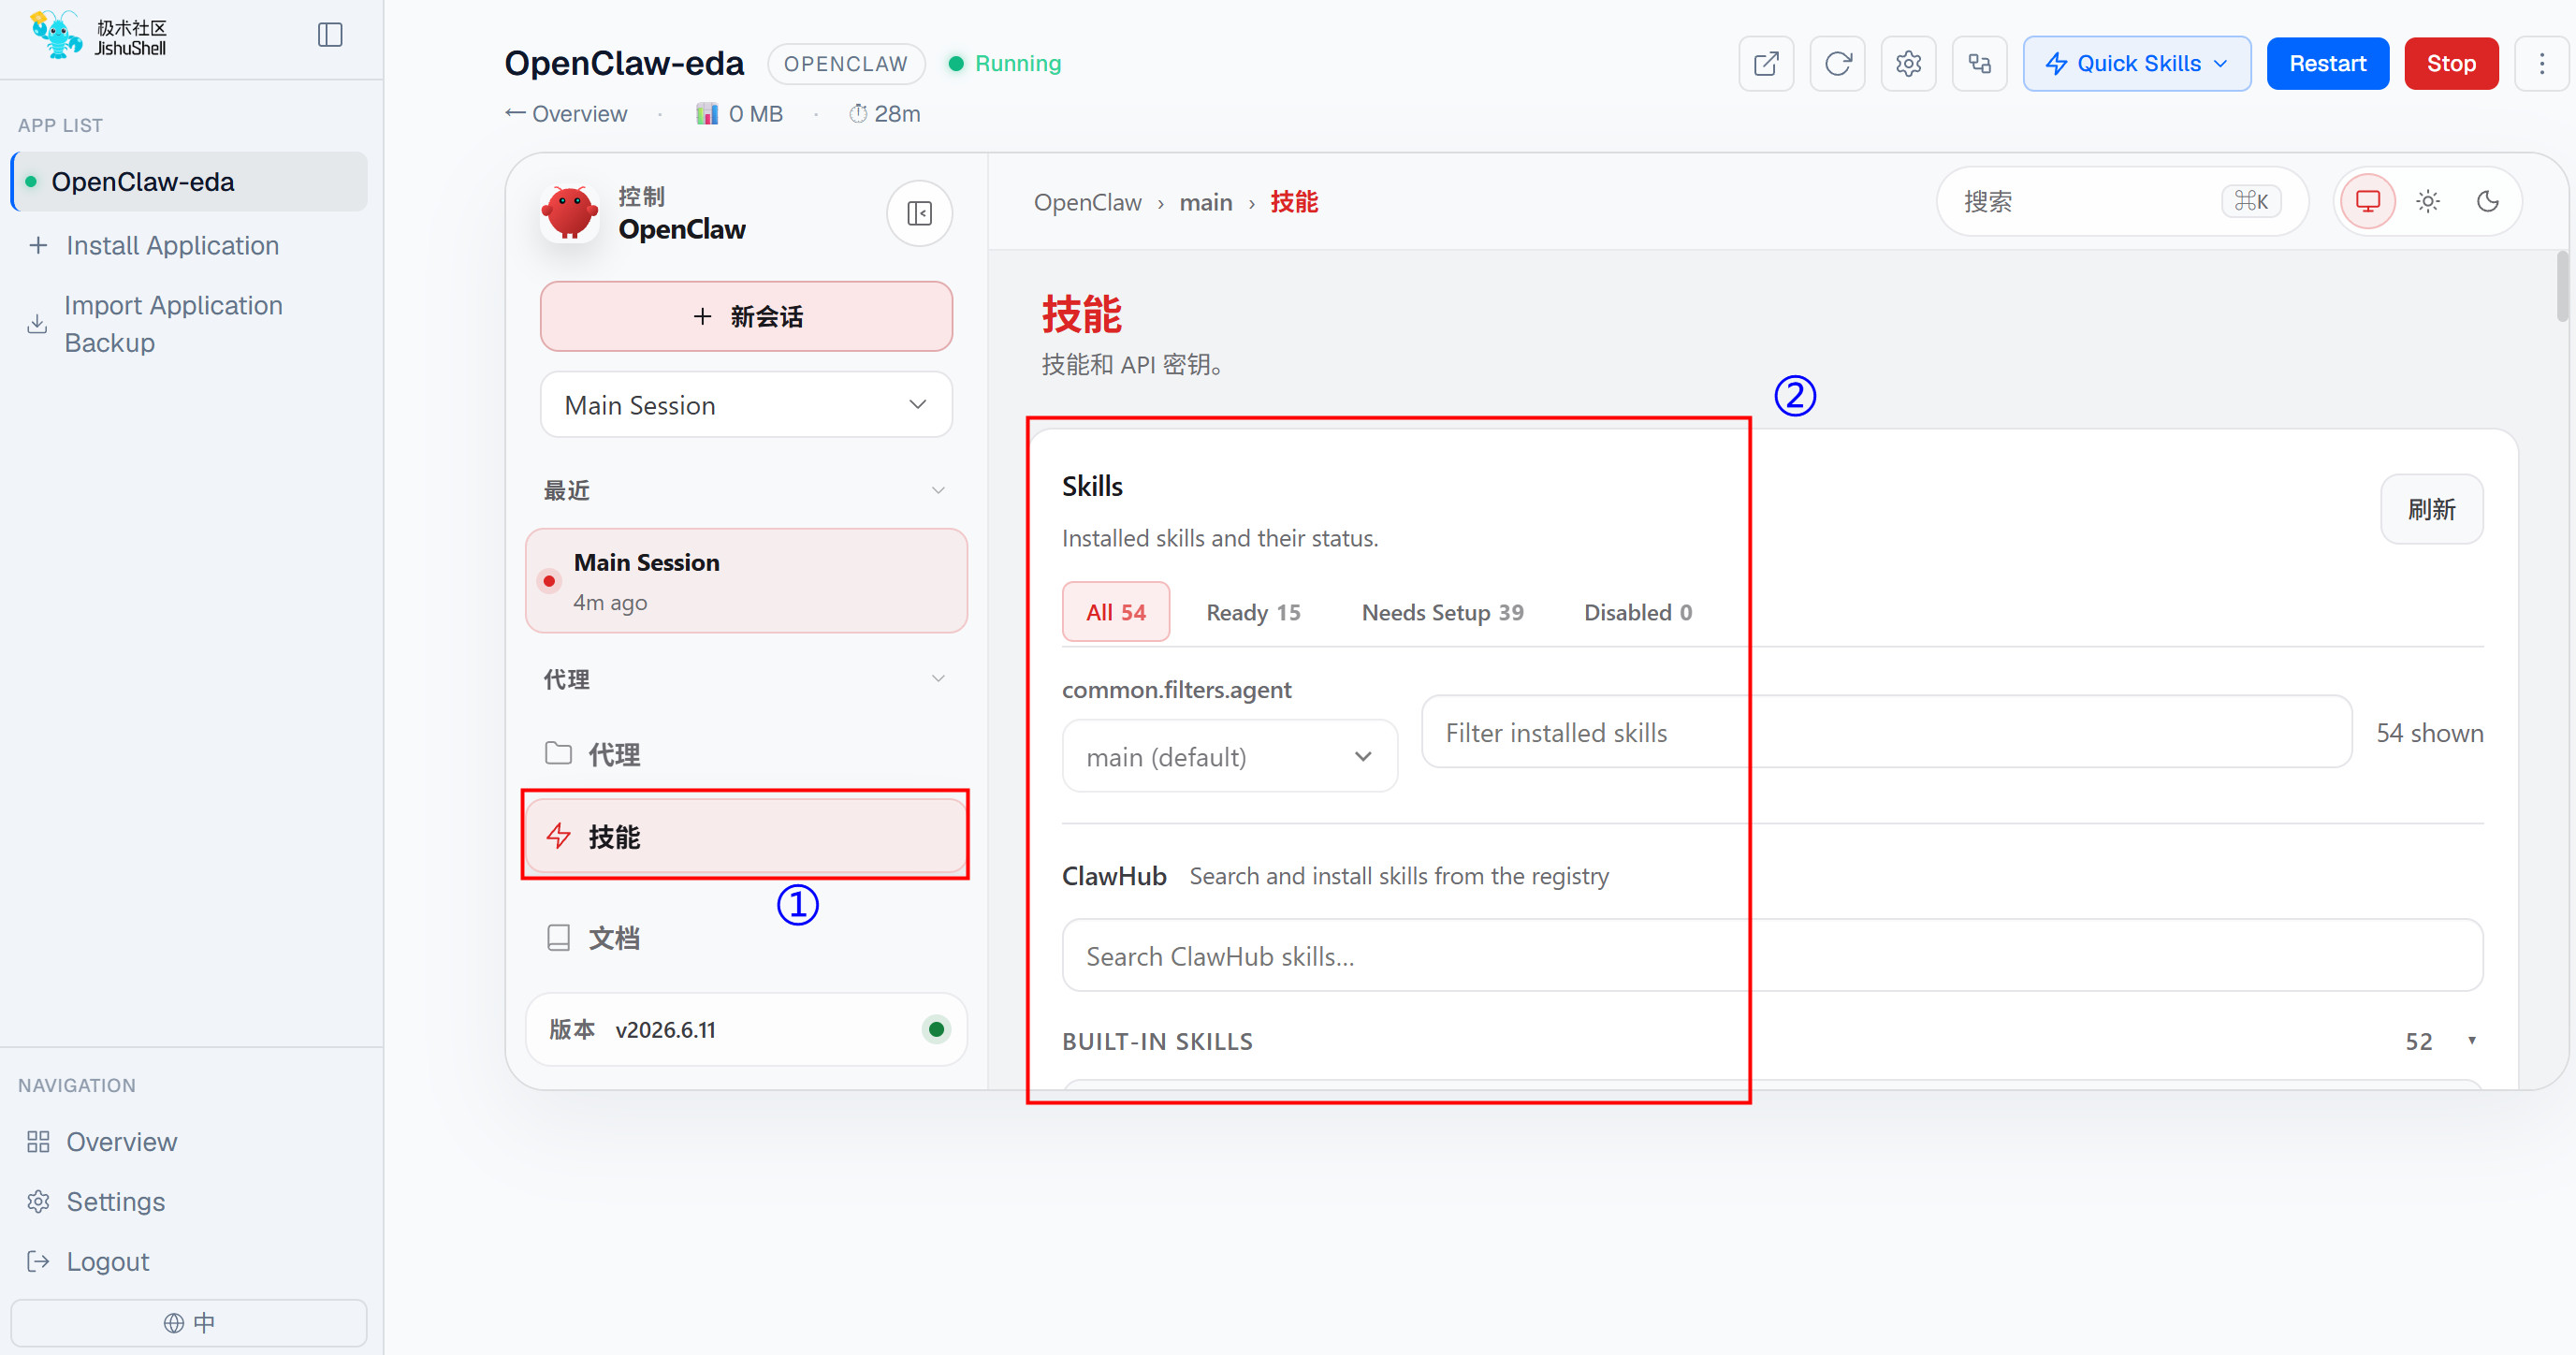Select the system theme monitor icon
Viewport: 2576px width, 1355px height.
[2367, 202]
